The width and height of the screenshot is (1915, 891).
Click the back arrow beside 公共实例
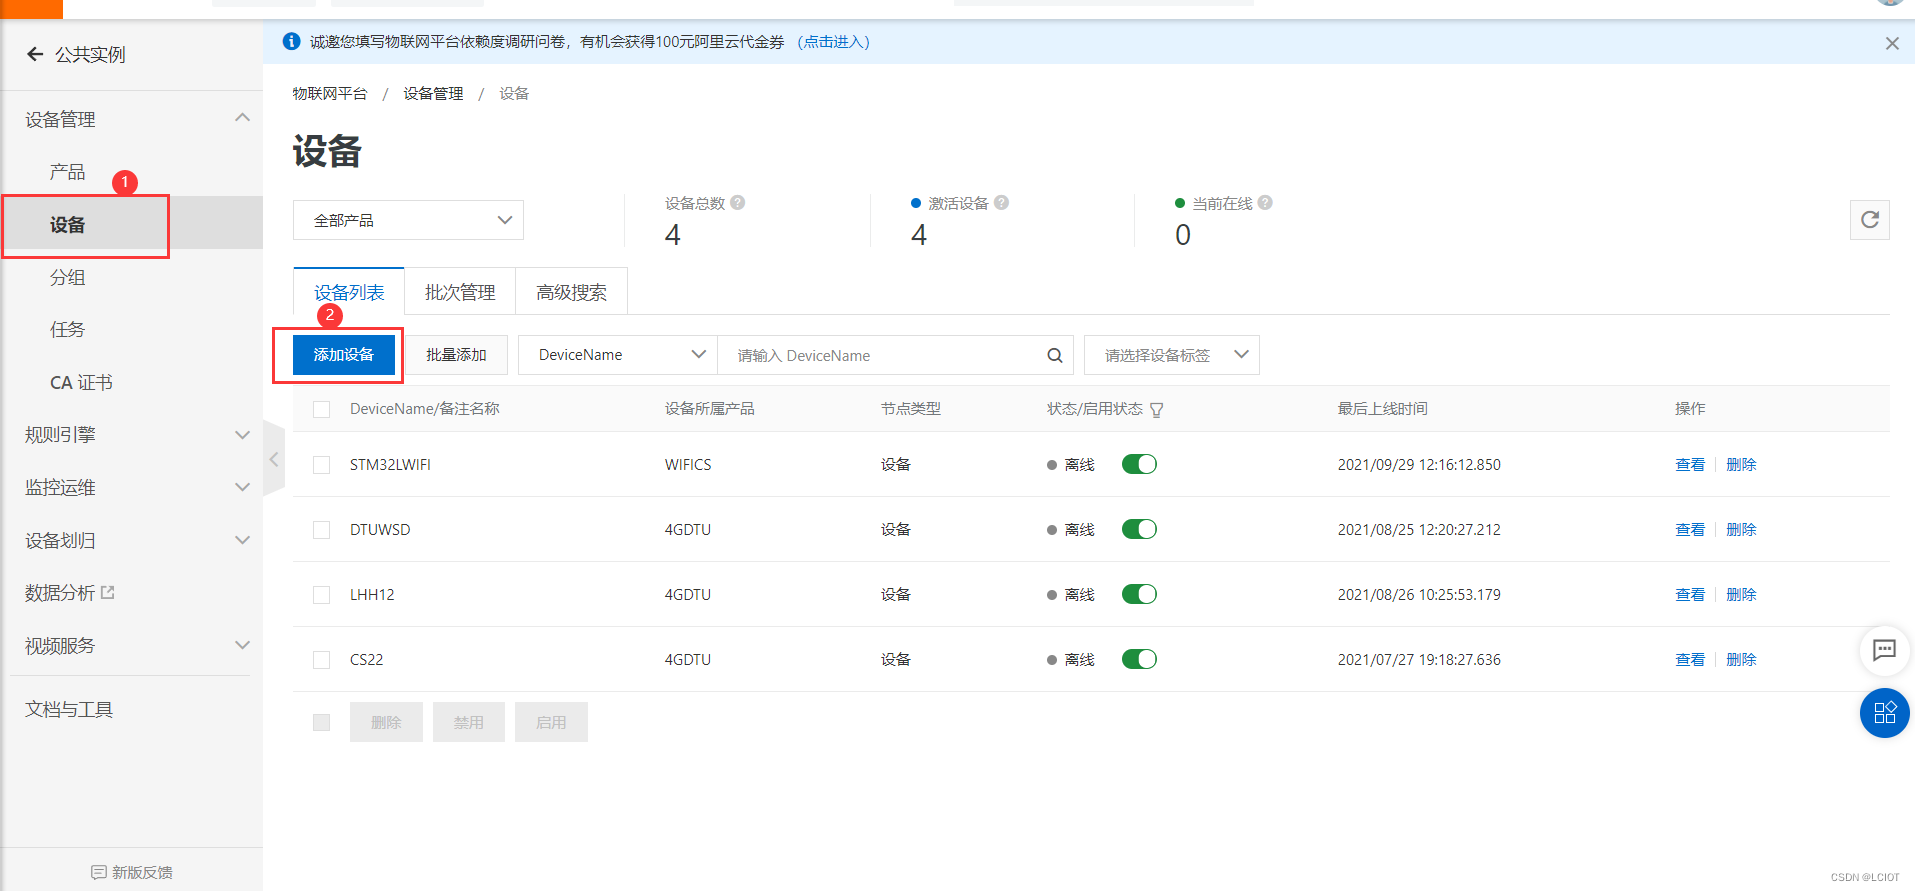[35, 54]
